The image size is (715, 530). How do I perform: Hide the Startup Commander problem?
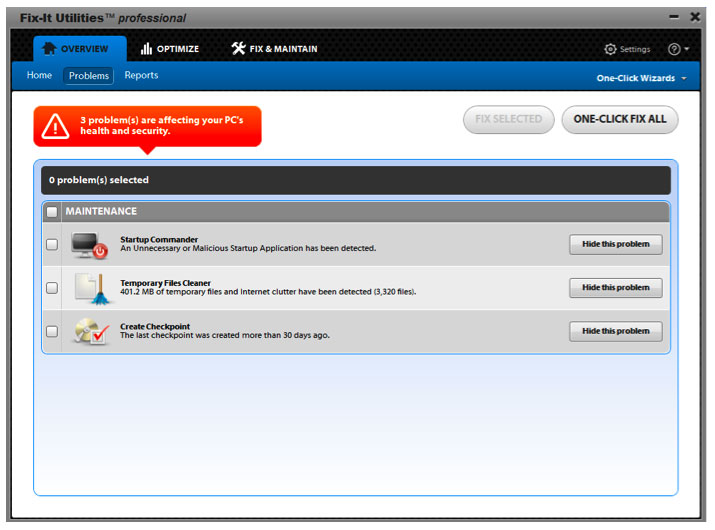616,244
